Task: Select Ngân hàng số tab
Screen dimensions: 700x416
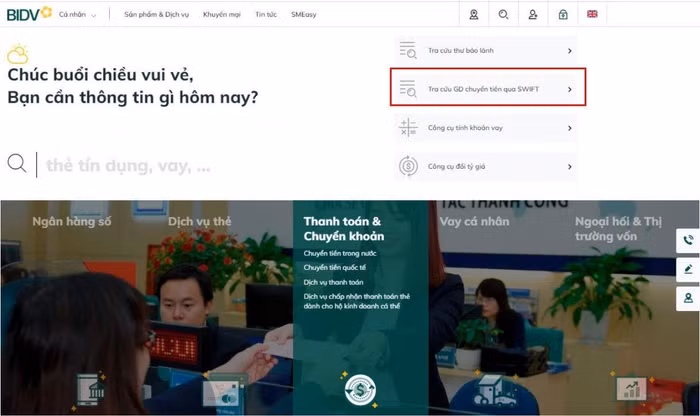Action: (71, 221)
